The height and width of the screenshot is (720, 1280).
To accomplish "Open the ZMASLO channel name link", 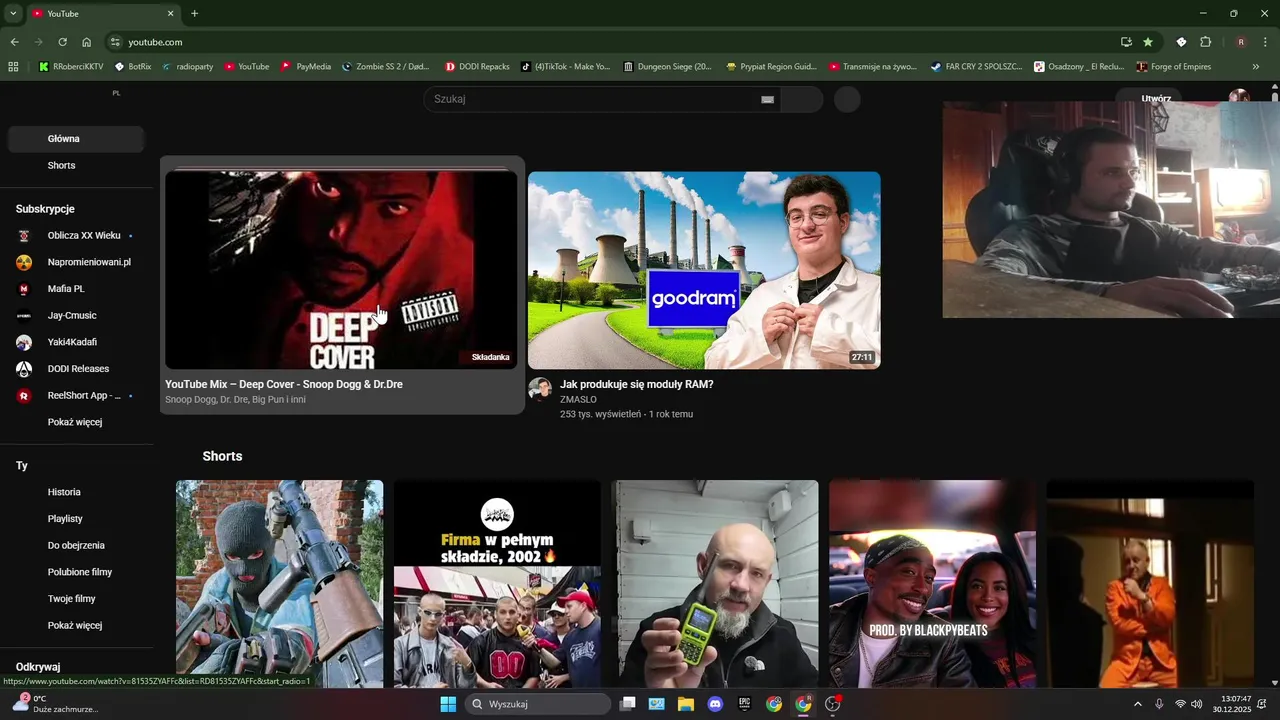I will click(578, 399).
